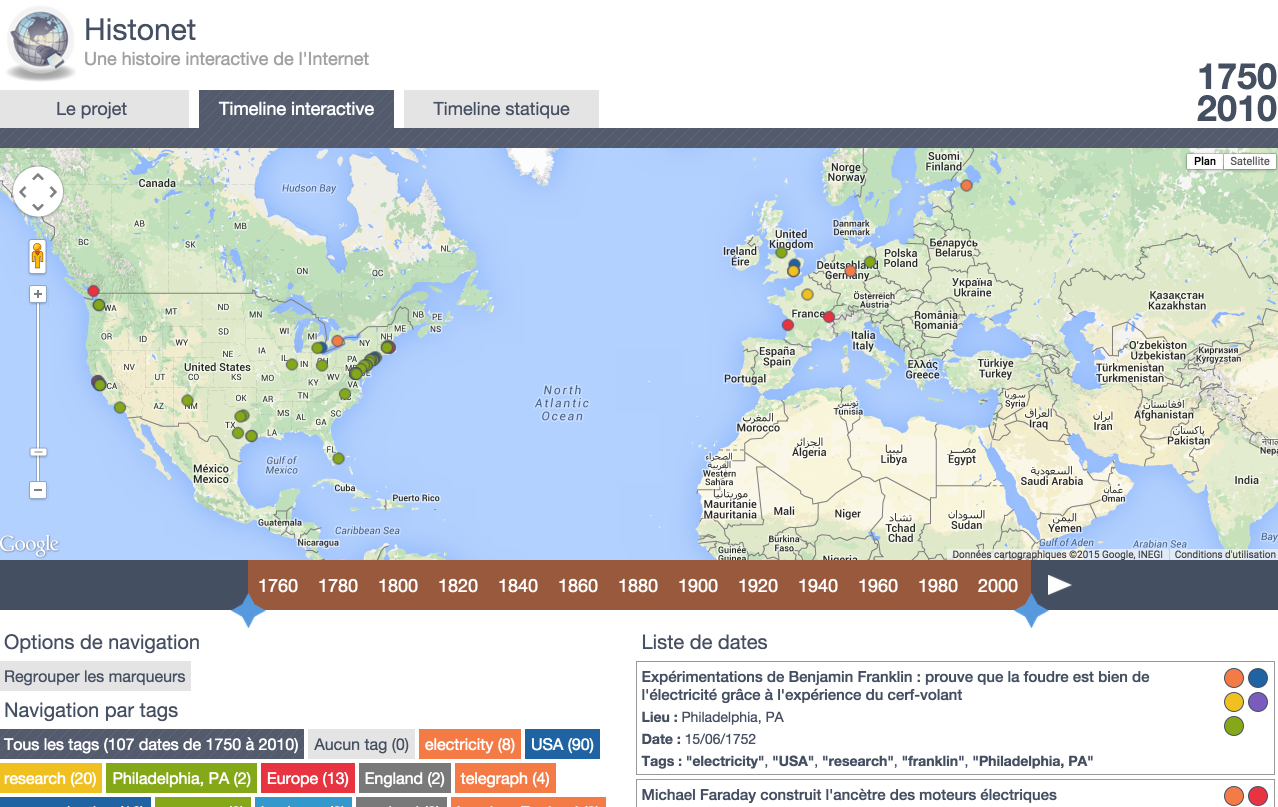Click orange tag dot in Benjamin Franklin entry

tap(1234, 677)
